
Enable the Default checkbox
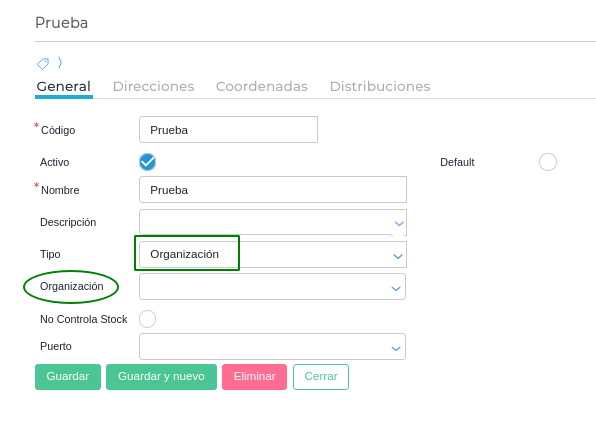[x=548, y=162]
